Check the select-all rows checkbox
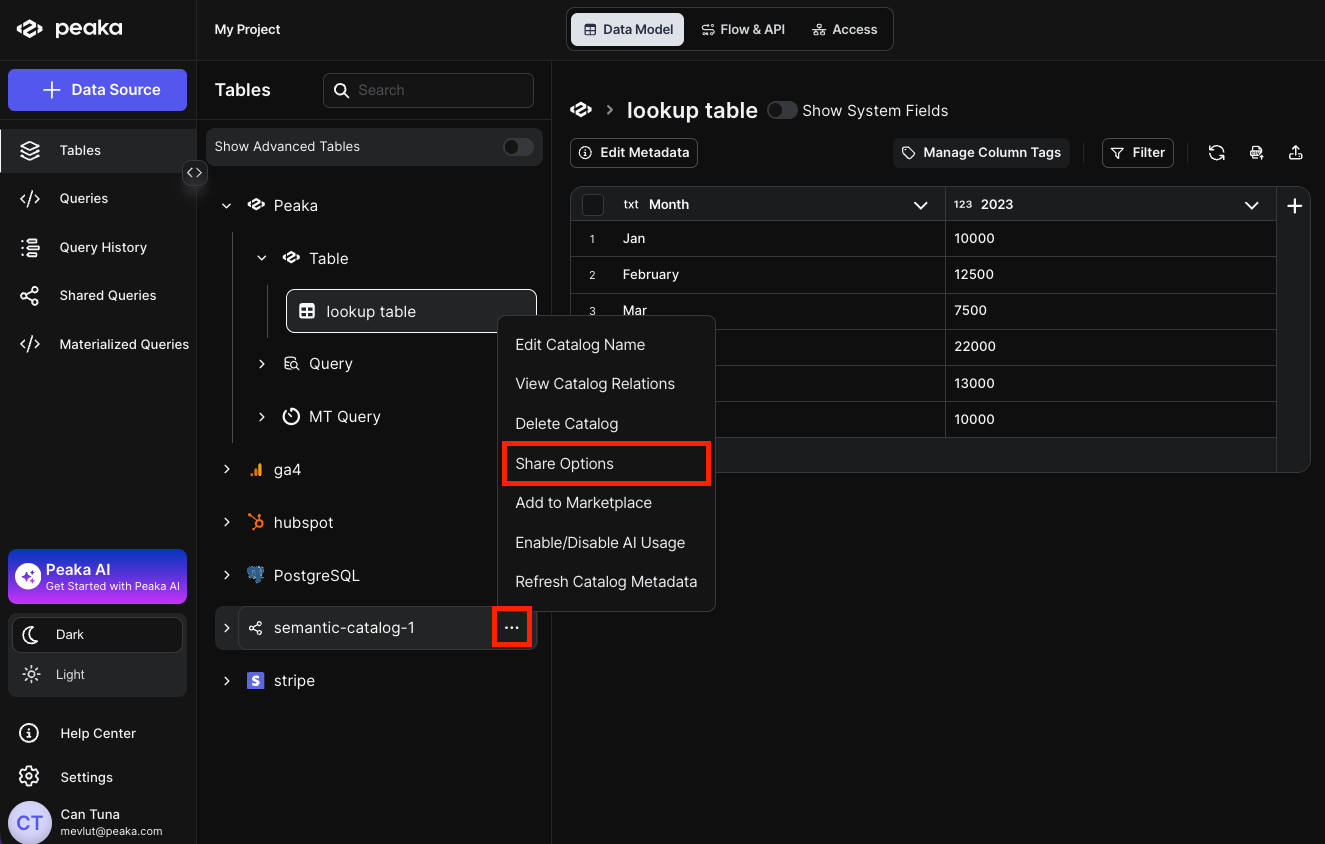Screen dimensions: 1325x844 (x=593, y=205)
